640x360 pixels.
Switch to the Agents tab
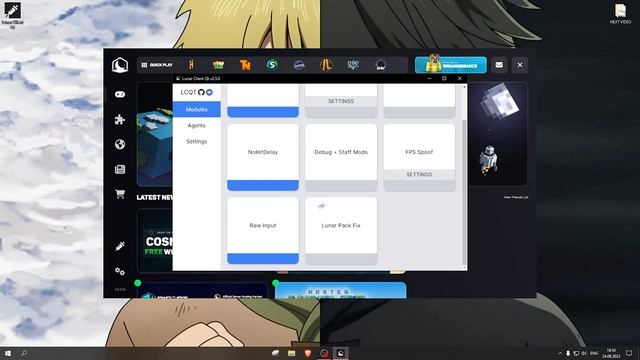[197, 125]
